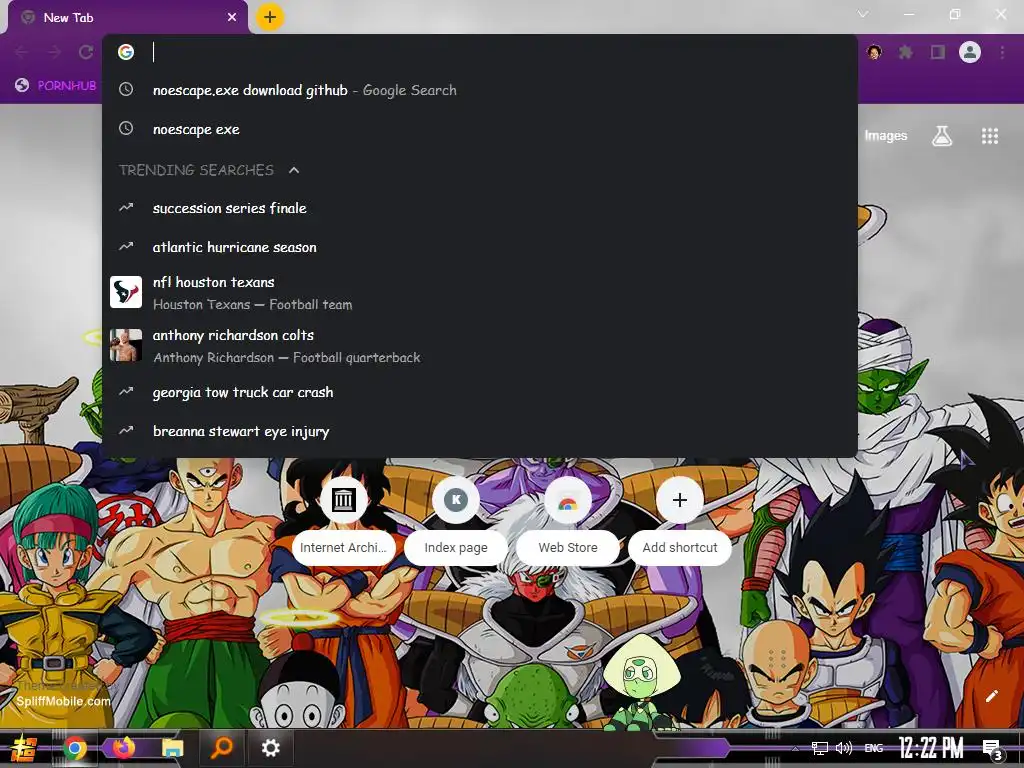
Task: Click the 12:22 PM clock
Action: (x=931, y=747)
